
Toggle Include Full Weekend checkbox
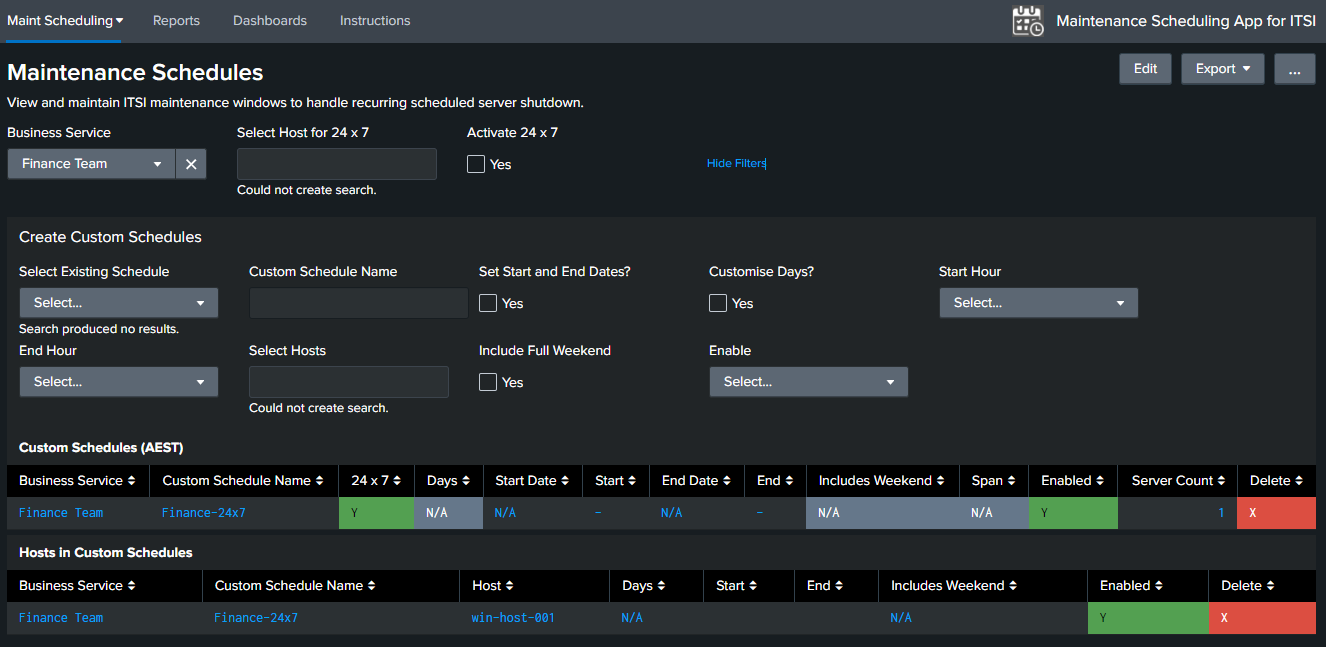(x=488, y=382)
